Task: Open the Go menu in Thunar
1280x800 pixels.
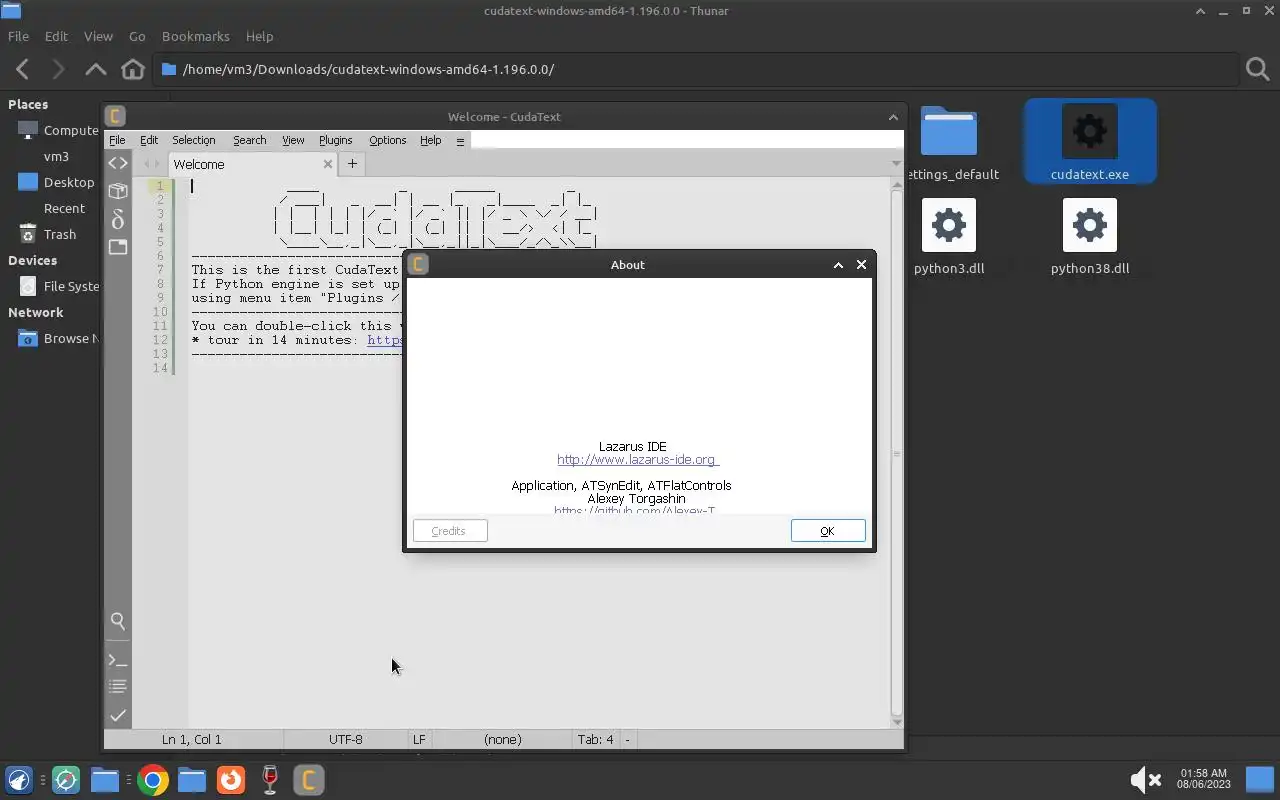Action: tap(137, 36)
